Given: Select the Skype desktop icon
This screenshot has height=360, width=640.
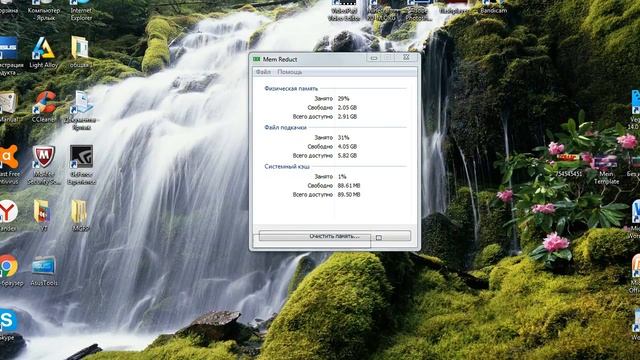Looking at the screenshot, I should pos(8,325).
